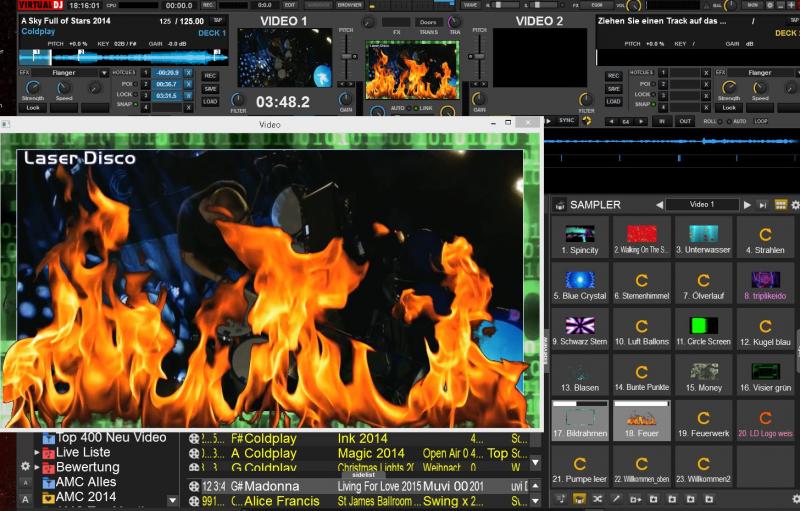Switch sampler to grid view
Screen dimensions: 800x511
pos(781,205)
